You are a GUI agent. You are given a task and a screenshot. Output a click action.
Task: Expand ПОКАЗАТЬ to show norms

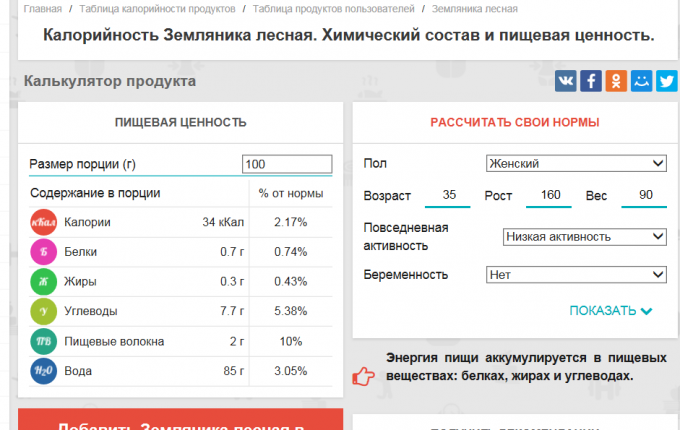click(x=610, y=311)
